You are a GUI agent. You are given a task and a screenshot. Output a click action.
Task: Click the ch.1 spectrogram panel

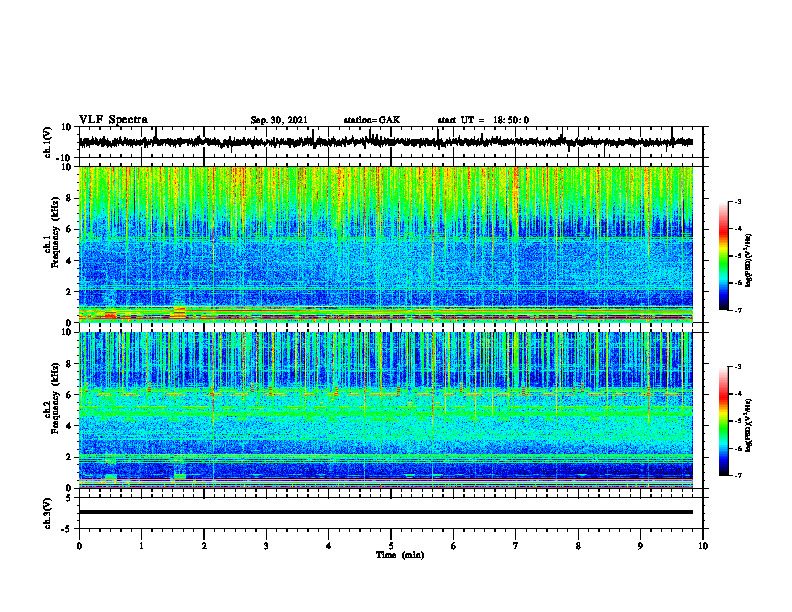click(385, 244)
